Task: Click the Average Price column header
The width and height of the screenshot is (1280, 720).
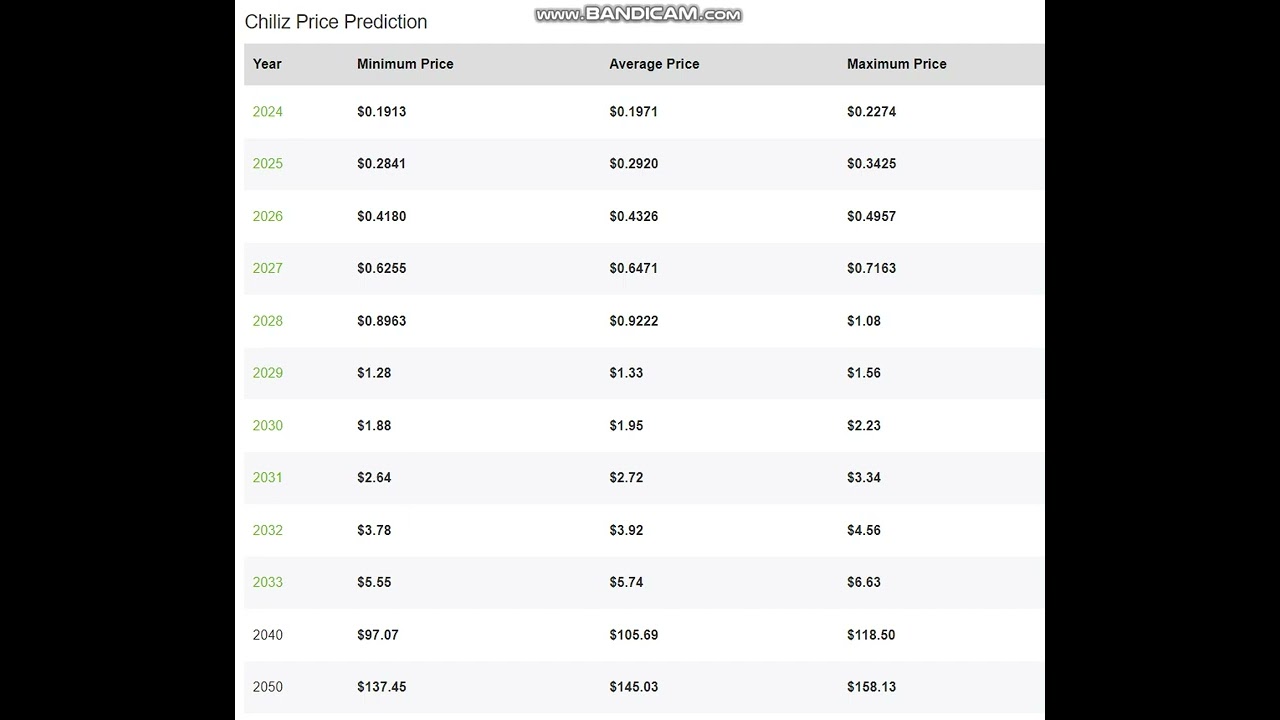Action: pyautogui.click(x=654, y=64)
